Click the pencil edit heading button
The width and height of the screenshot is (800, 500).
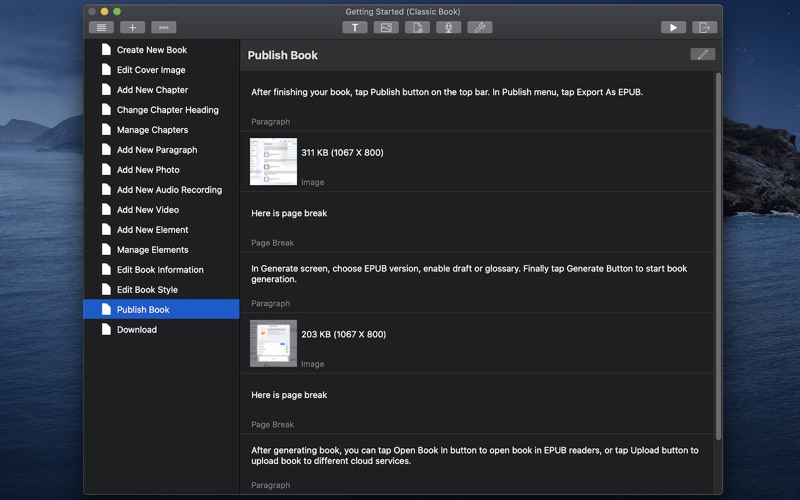pos(703,55)
